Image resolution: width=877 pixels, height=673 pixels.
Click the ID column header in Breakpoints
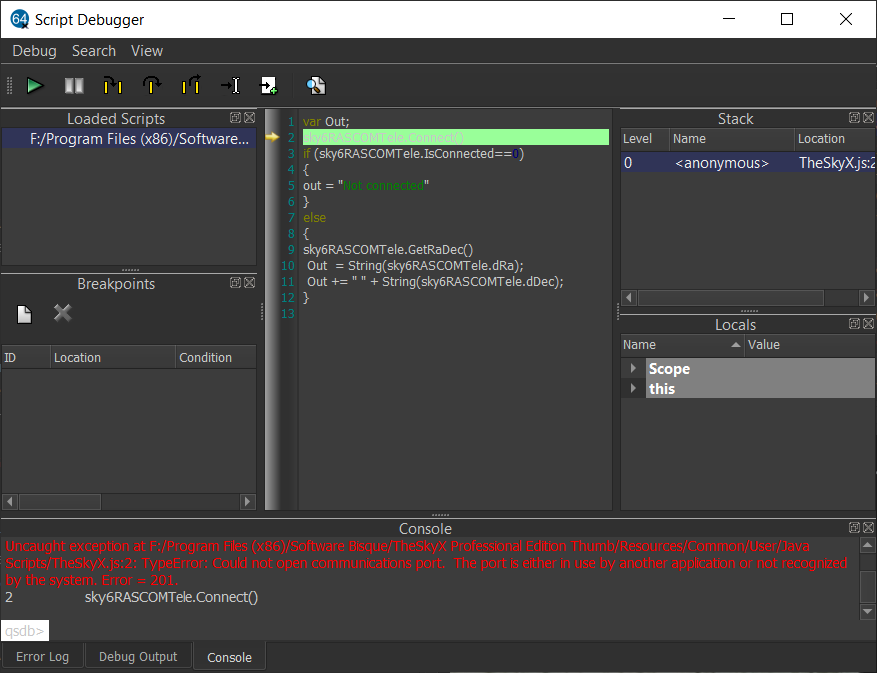[26, 357]
